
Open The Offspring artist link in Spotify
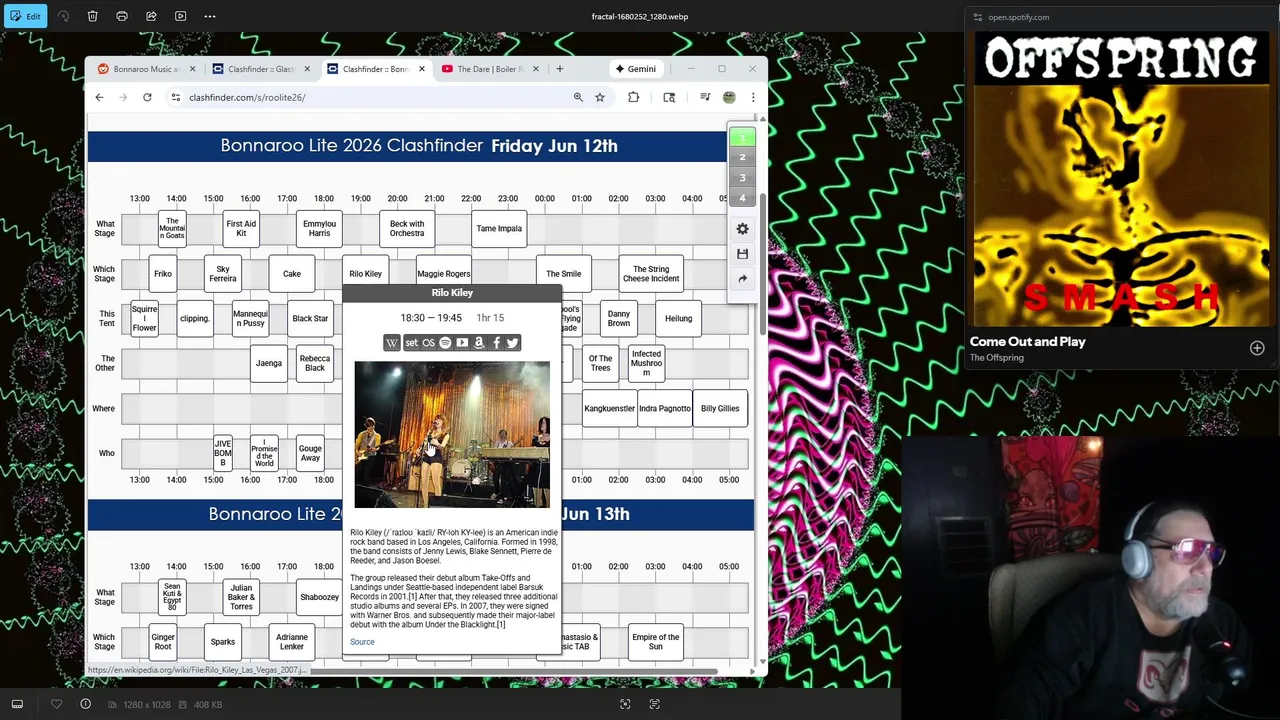point(996,358)
